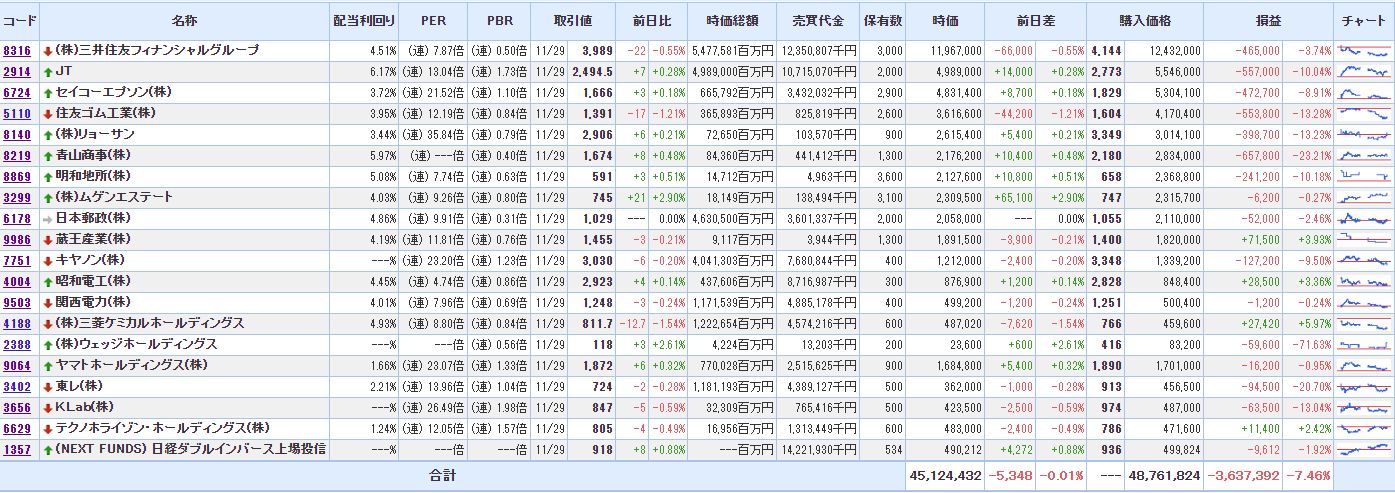Click the gray sideways arrow beside 日本郵政

(48, 218)
